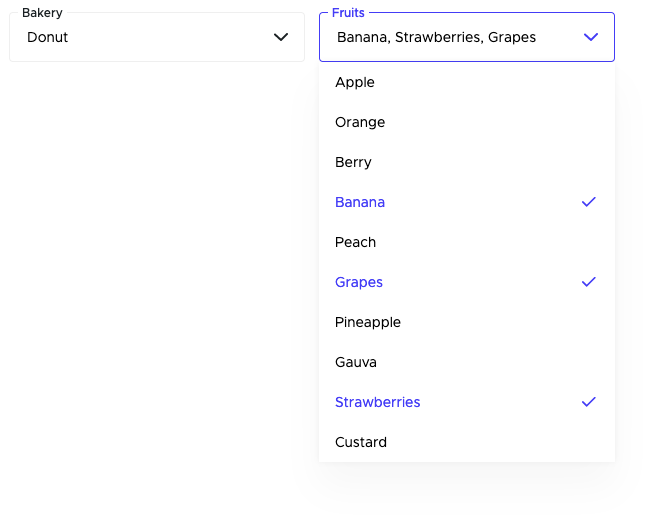Deselect the Strawberries option
The image size is (649, 518).
(377, 402)
